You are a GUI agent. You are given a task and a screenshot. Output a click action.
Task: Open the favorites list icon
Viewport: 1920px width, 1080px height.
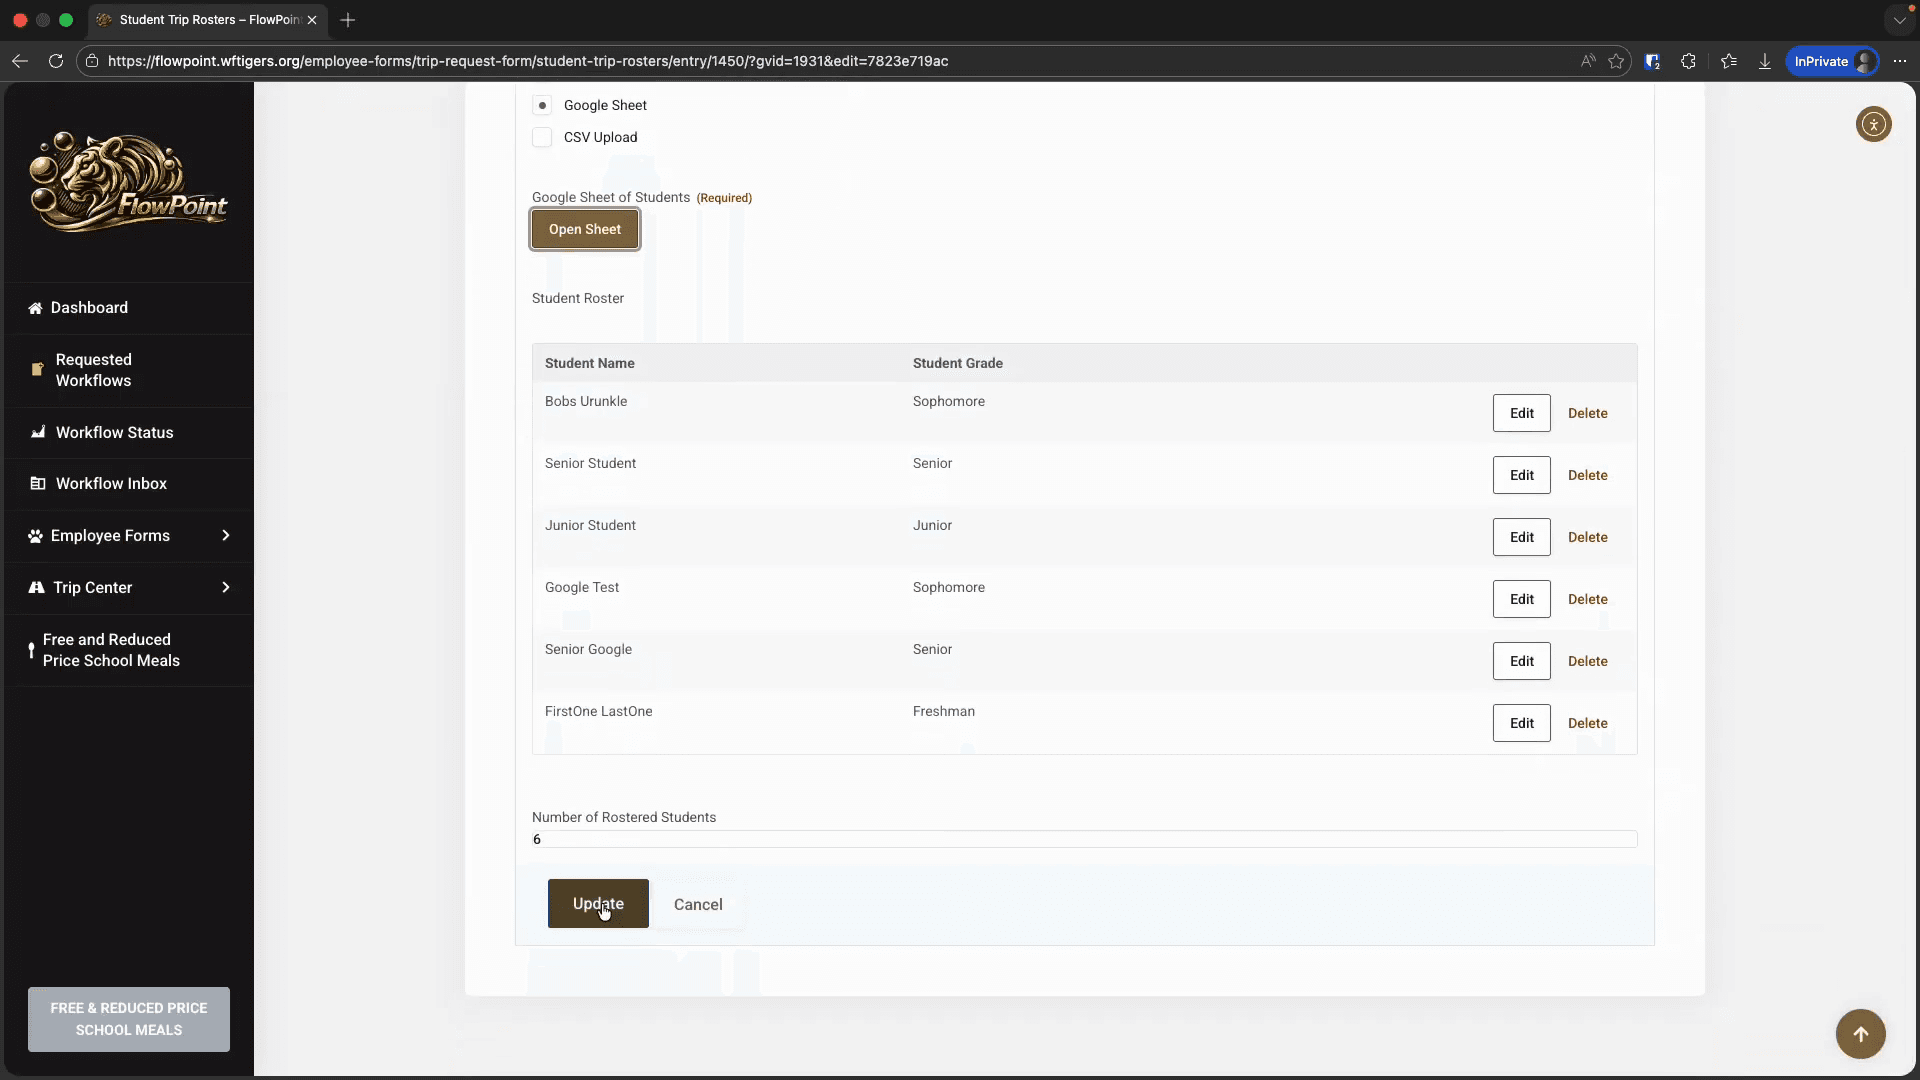pyautogui.click(x=1729, y=61)
